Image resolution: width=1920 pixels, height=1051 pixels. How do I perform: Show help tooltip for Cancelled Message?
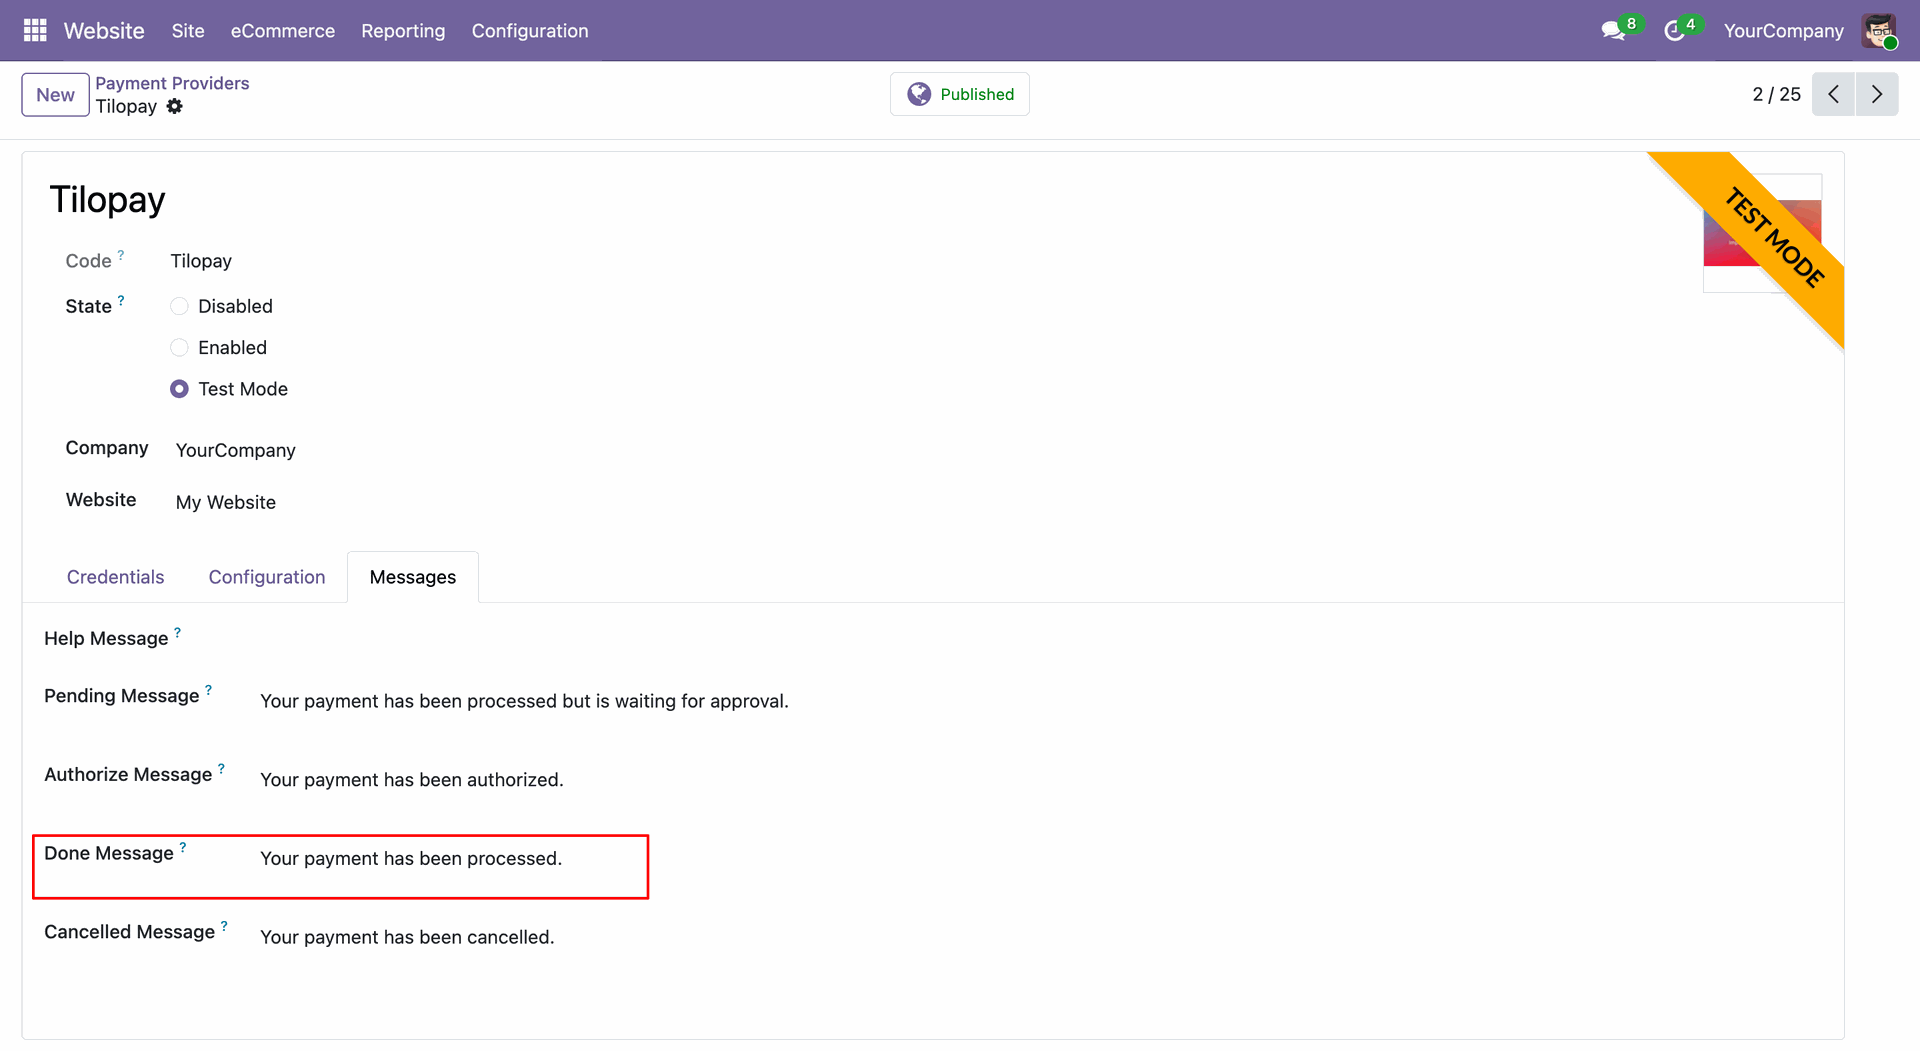click(x=224, y=926)
